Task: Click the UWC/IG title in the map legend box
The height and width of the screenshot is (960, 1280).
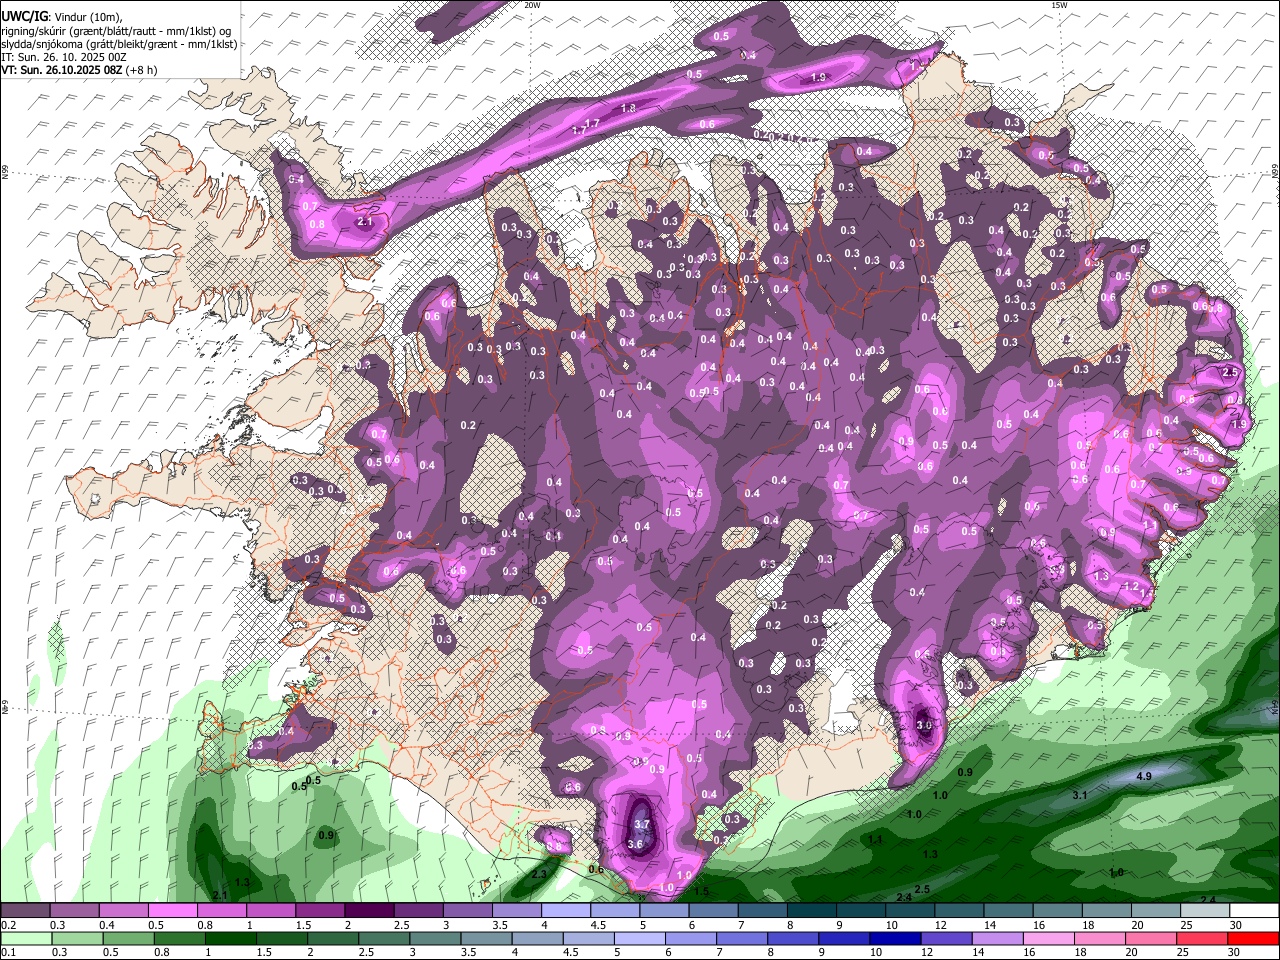Action: (24, 17)
